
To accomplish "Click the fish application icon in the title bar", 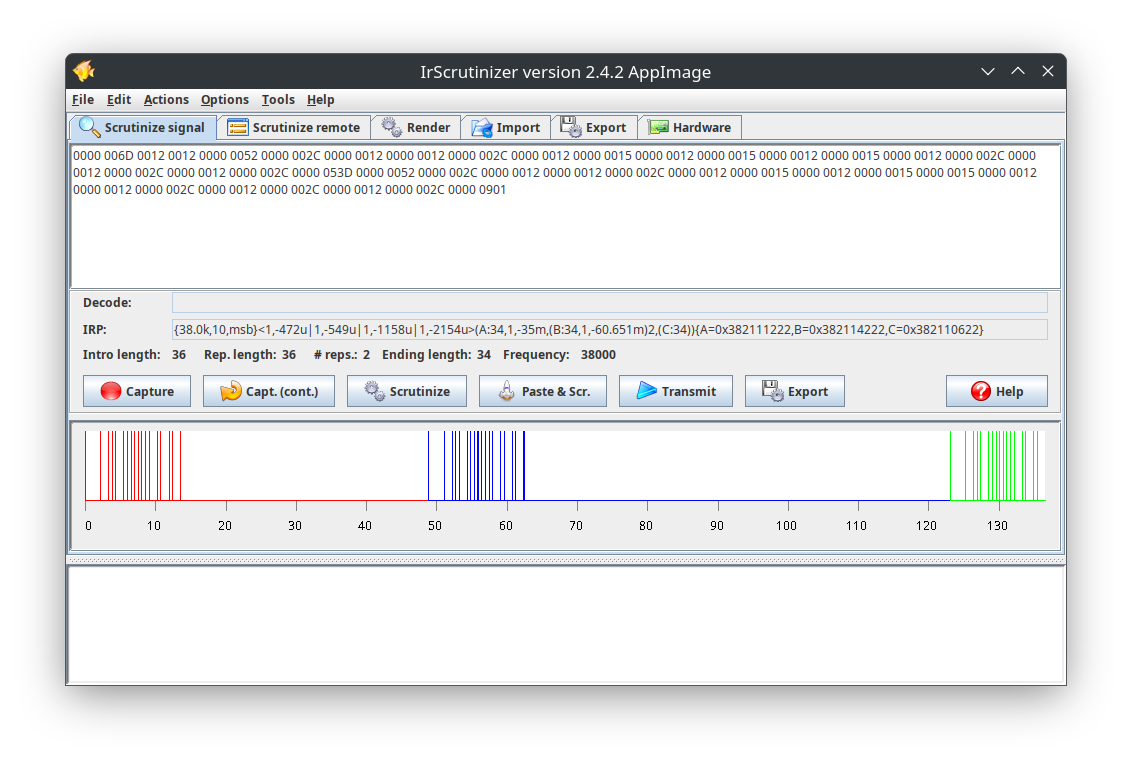I will (84, 71).
